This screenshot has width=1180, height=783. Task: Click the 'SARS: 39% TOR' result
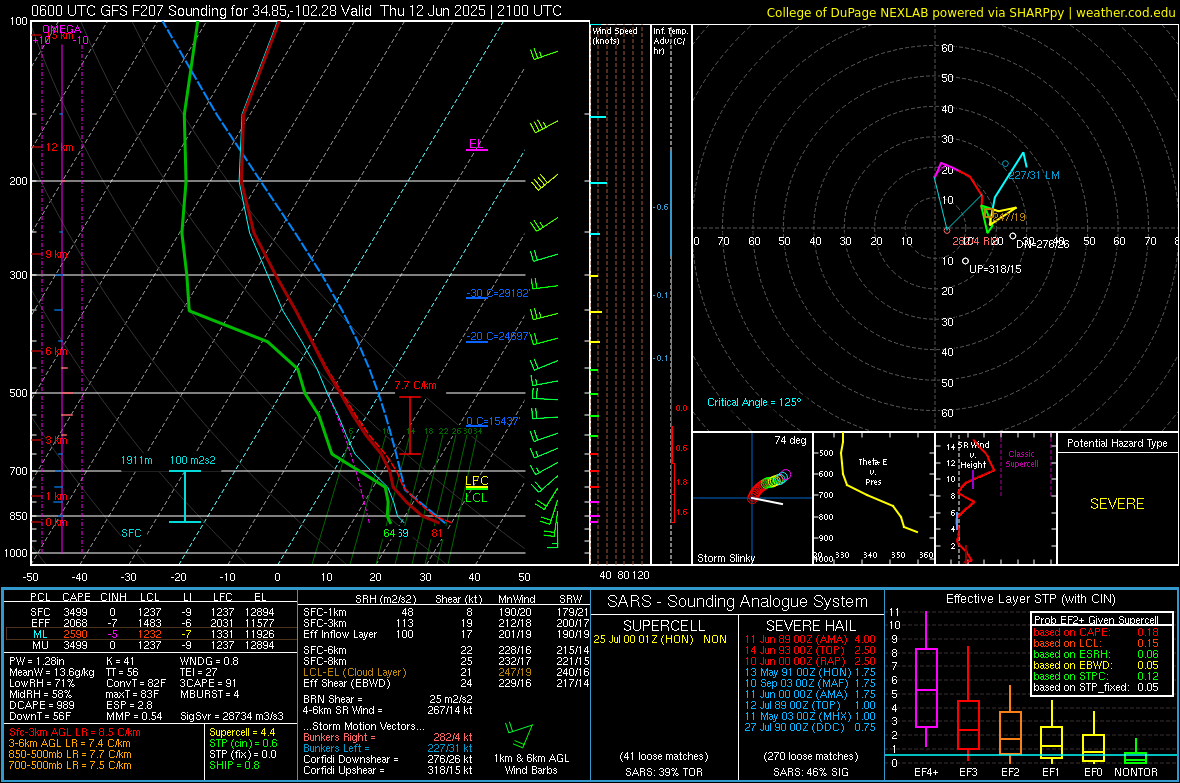coord(663,772)
